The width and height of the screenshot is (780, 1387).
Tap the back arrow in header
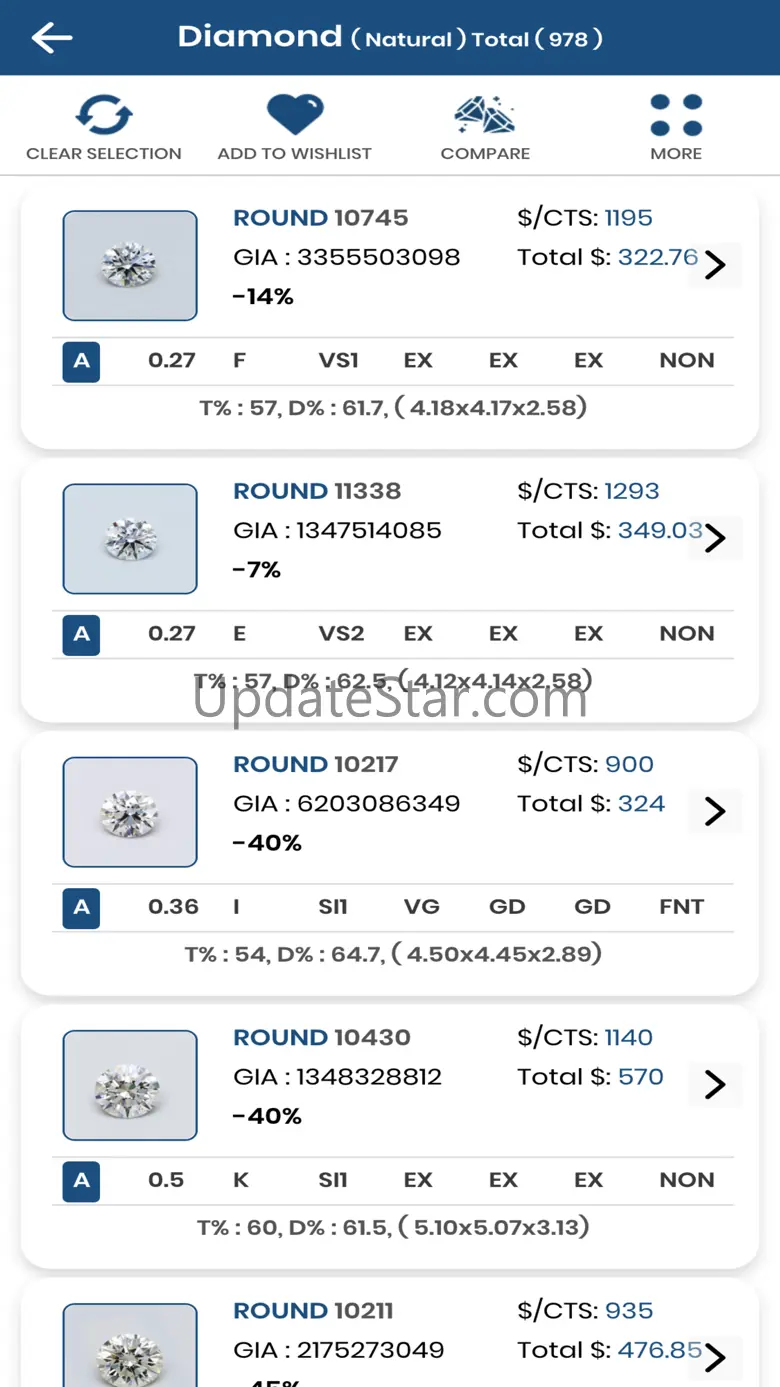[x=52, y=38]
